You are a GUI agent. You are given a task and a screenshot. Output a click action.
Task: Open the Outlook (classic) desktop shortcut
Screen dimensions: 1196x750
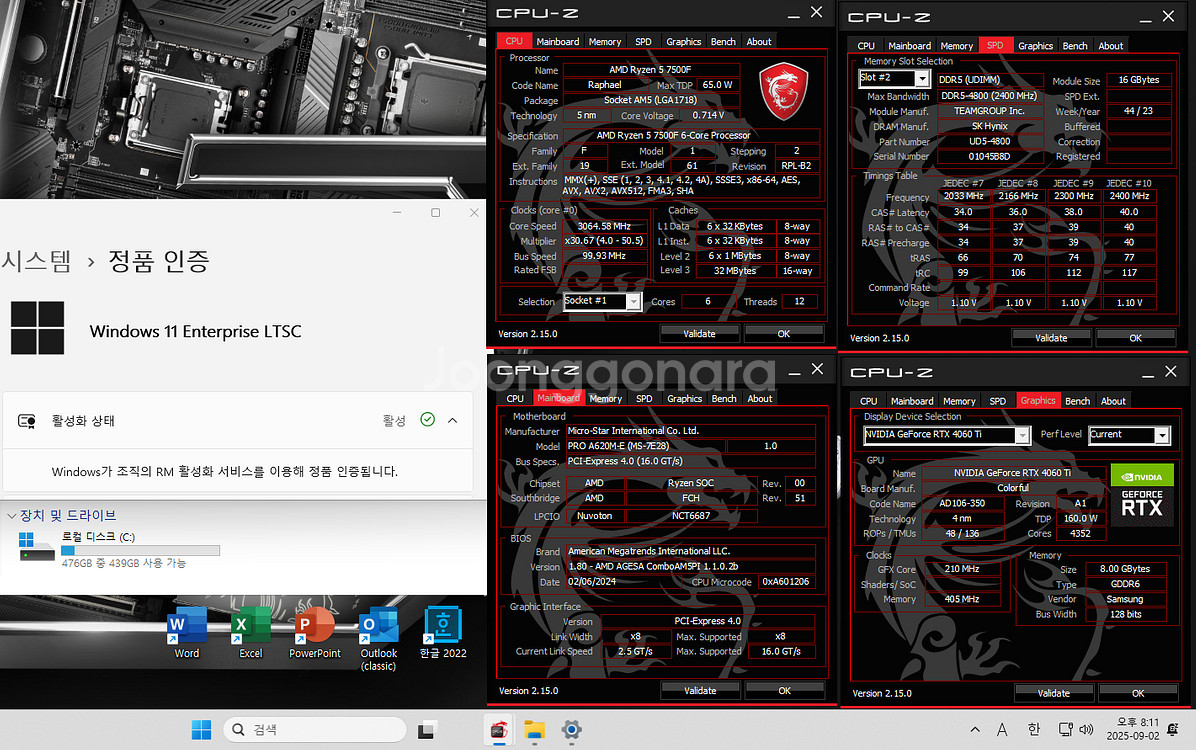pyautogui.click(x=378, y=638)
